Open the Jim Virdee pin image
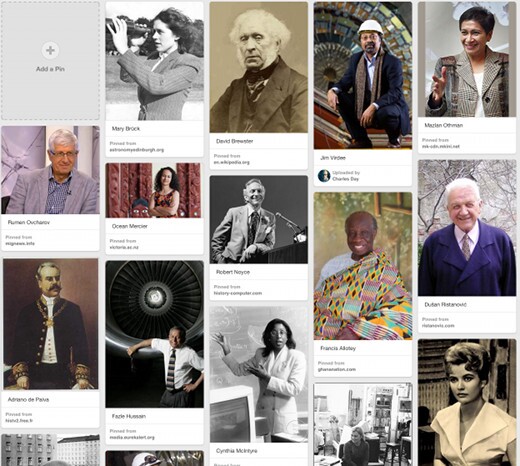520x466 pixels. [x=363, y=76]
